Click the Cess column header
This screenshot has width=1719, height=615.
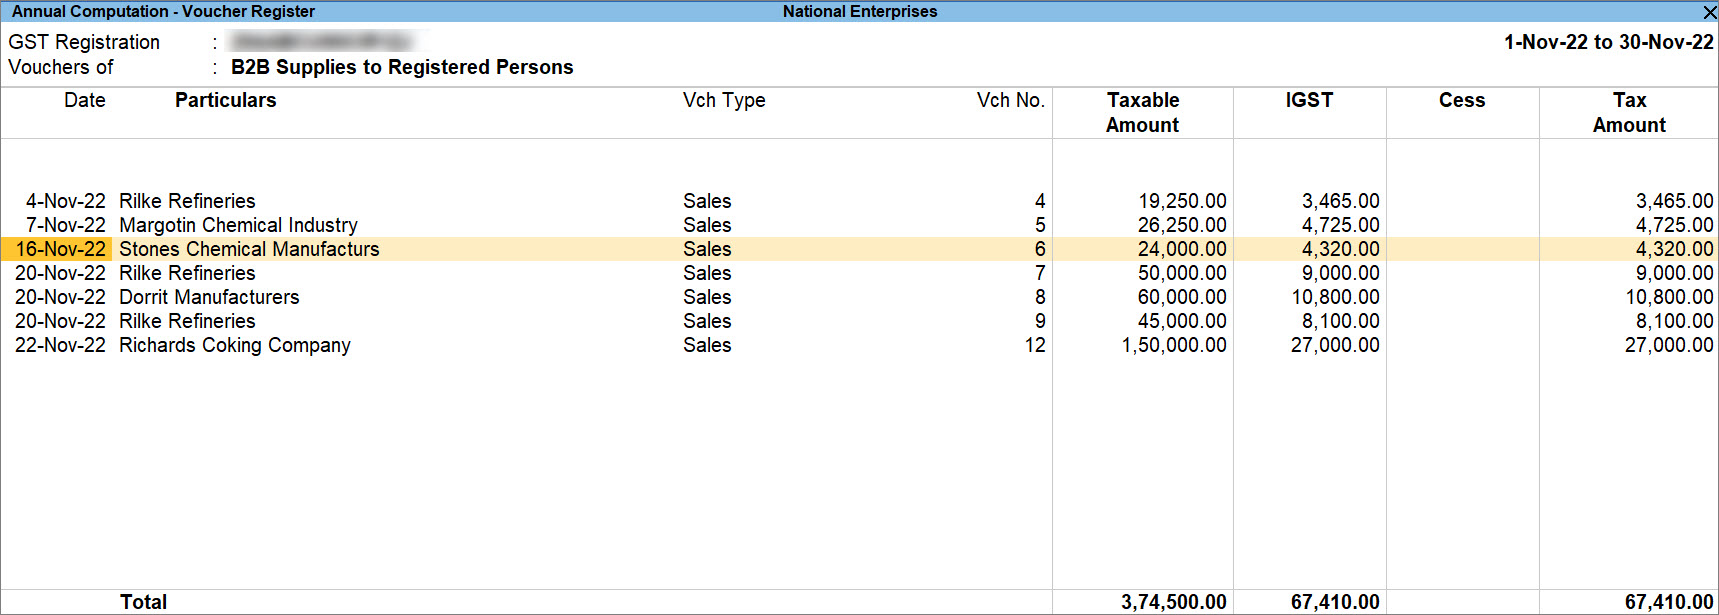click(x=1462, y=100)
